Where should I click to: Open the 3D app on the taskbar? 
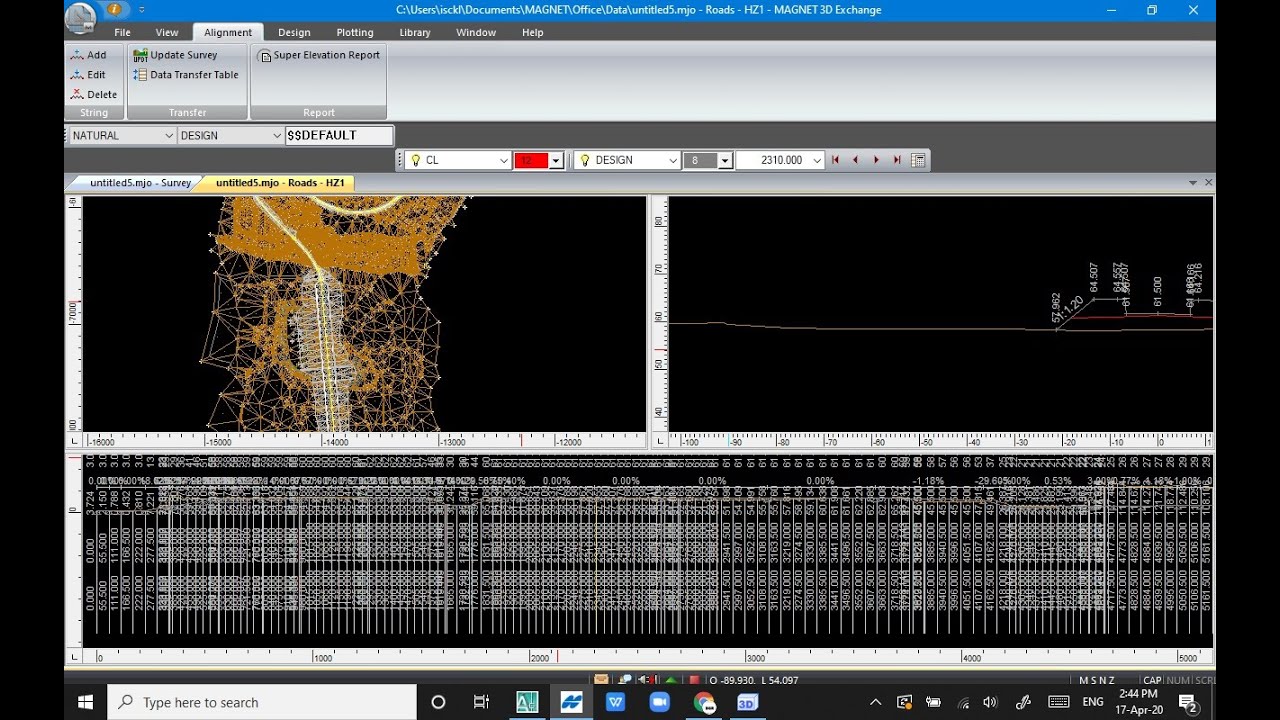point(747,702)
